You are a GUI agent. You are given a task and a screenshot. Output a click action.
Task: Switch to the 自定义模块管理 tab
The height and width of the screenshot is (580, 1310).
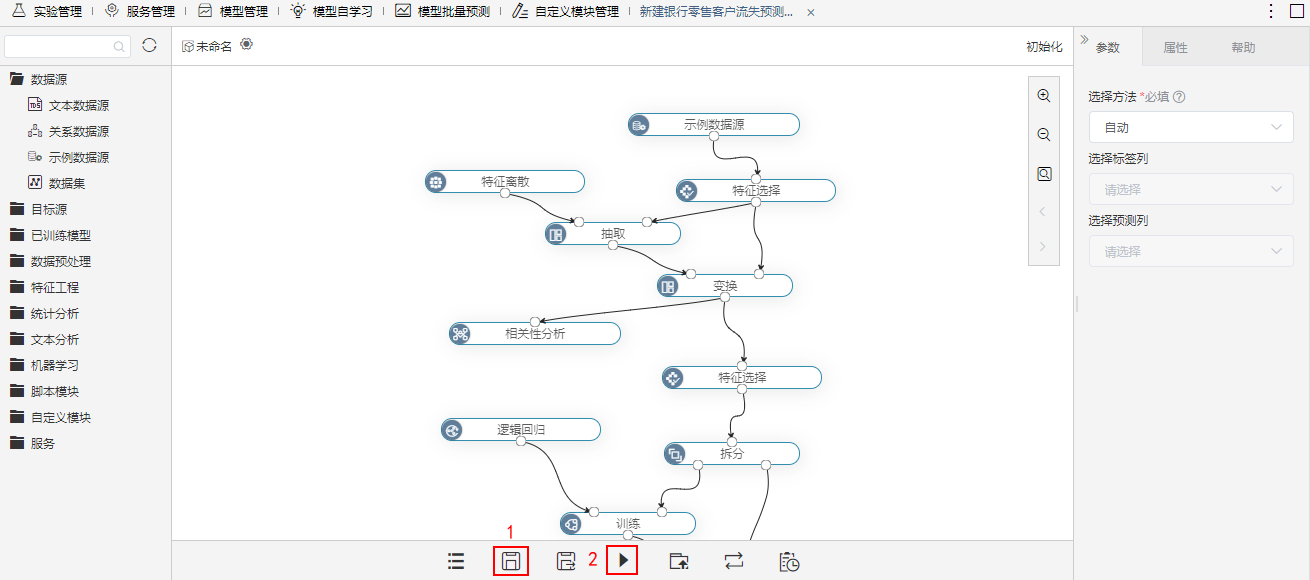point(564,12)
